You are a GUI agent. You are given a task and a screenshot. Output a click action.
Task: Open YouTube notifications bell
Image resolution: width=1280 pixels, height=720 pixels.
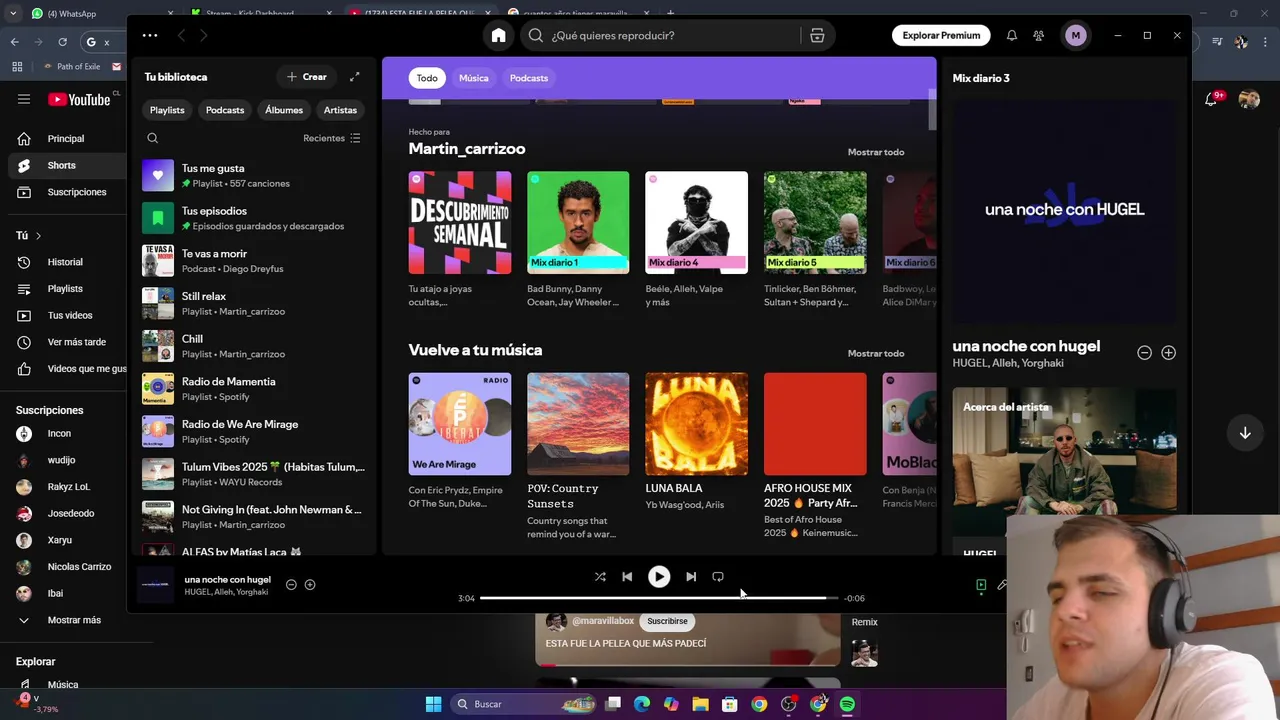1211,99
